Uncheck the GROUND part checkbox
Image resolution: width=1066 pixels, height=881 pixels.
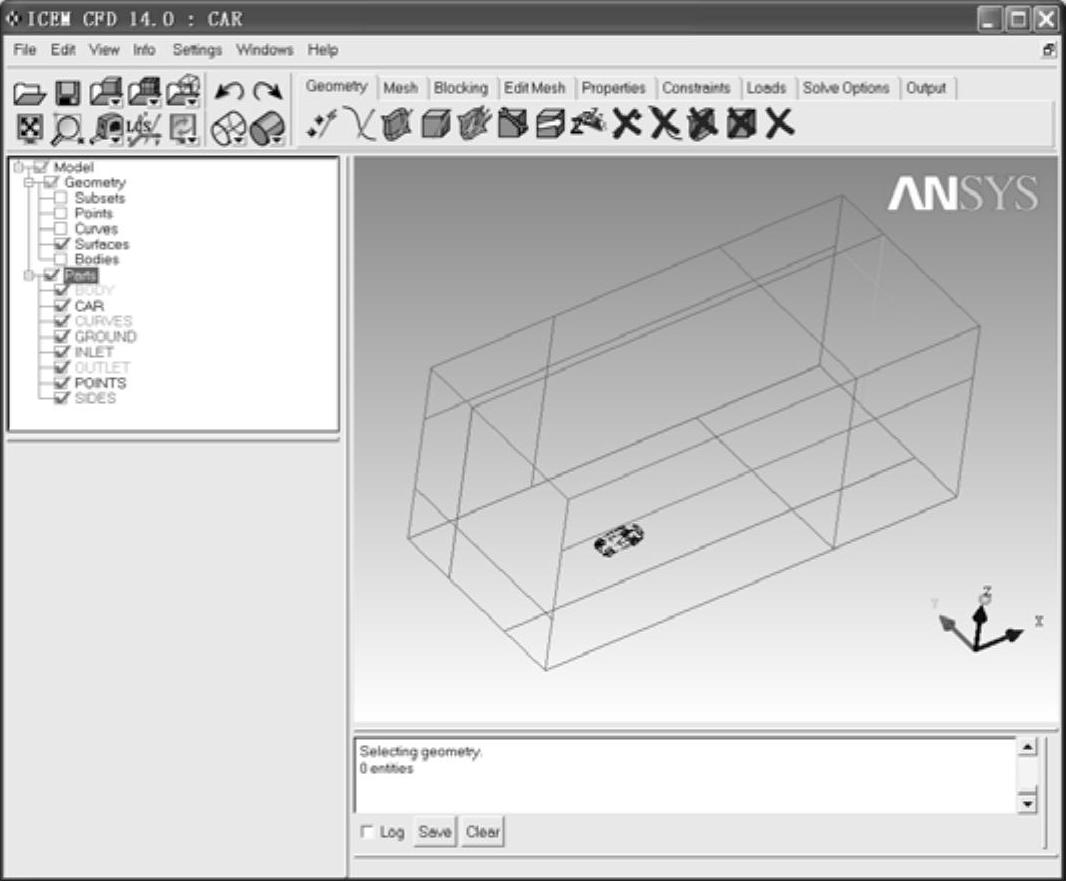(x=62, y=336)
